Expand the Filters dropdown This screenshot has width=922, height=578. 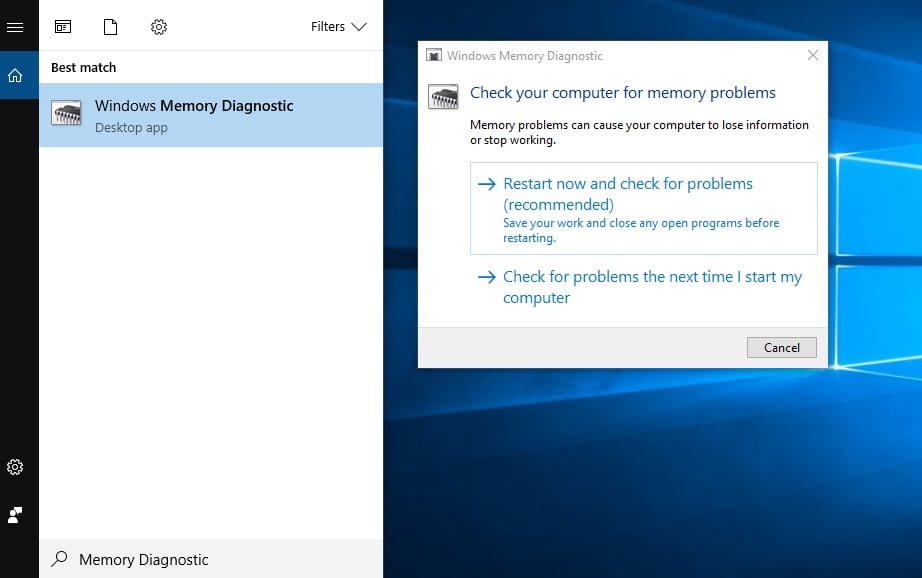pos(338,27)
